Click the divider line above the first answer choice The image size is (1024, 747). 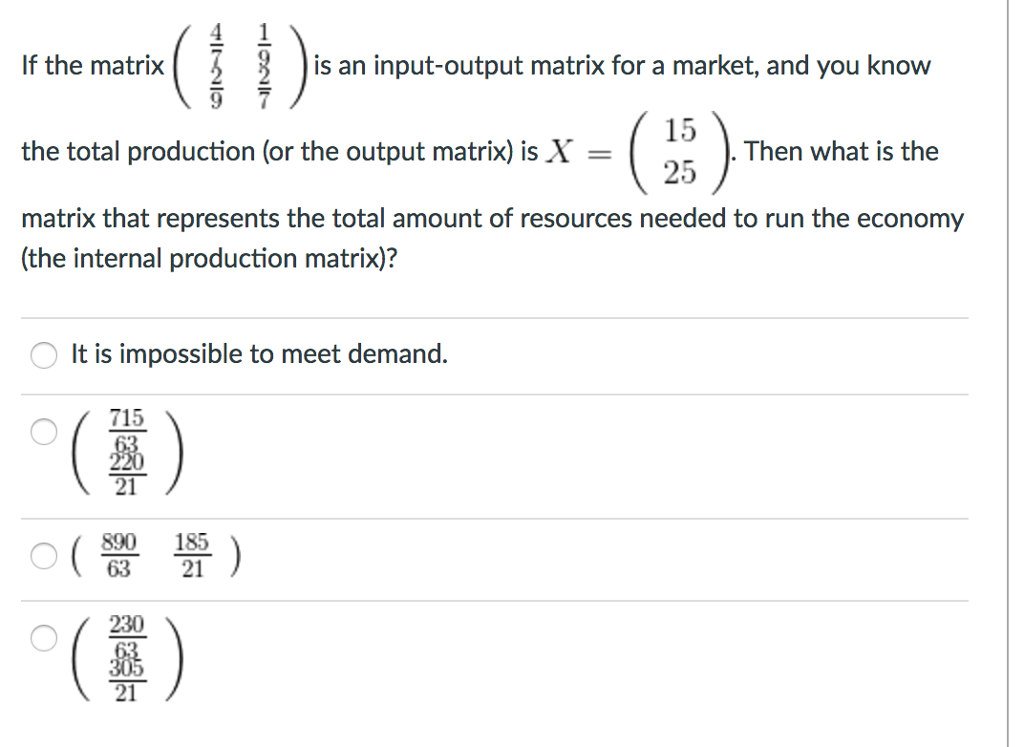click(x=500, y=316)
